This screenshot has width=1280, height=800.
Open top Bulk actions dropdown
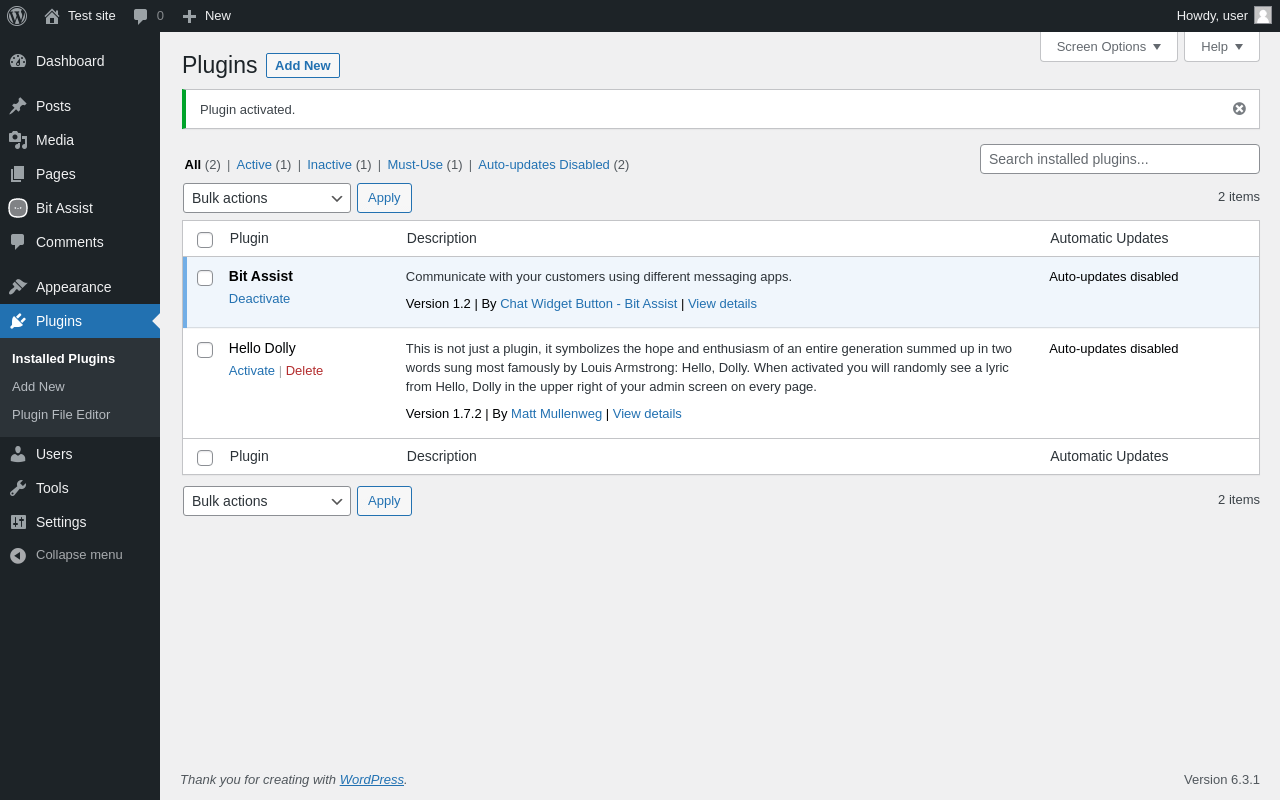tap(267, 198)
